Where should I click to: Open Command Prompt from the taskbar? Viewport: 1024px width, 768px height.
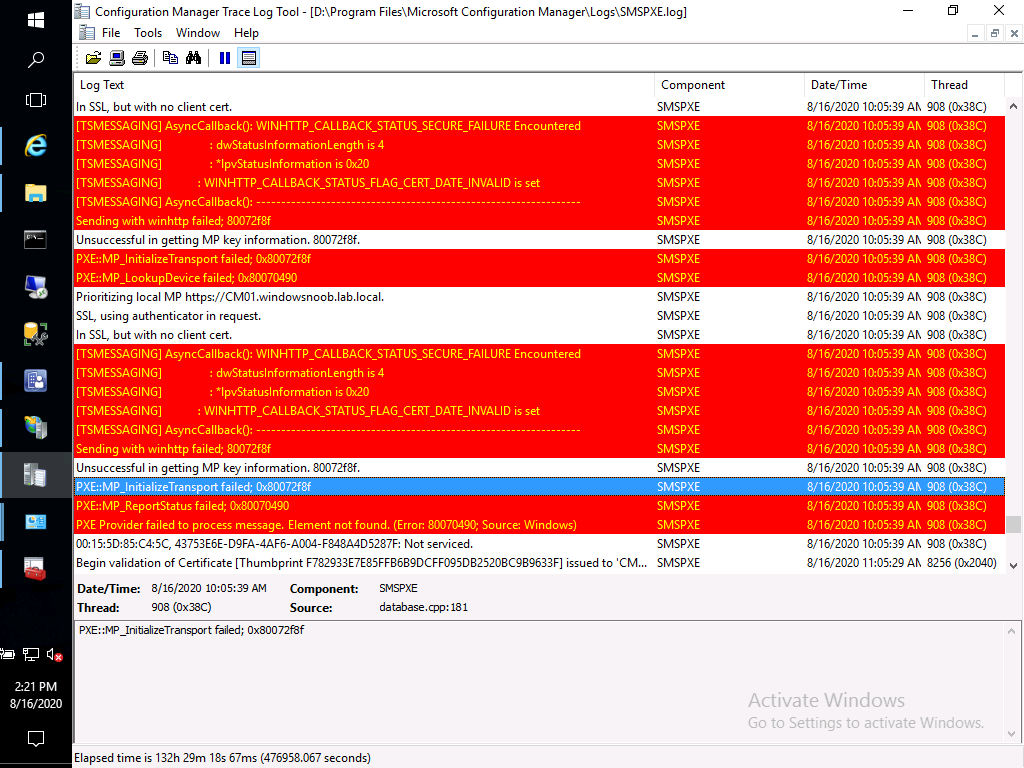pos(36,240)
